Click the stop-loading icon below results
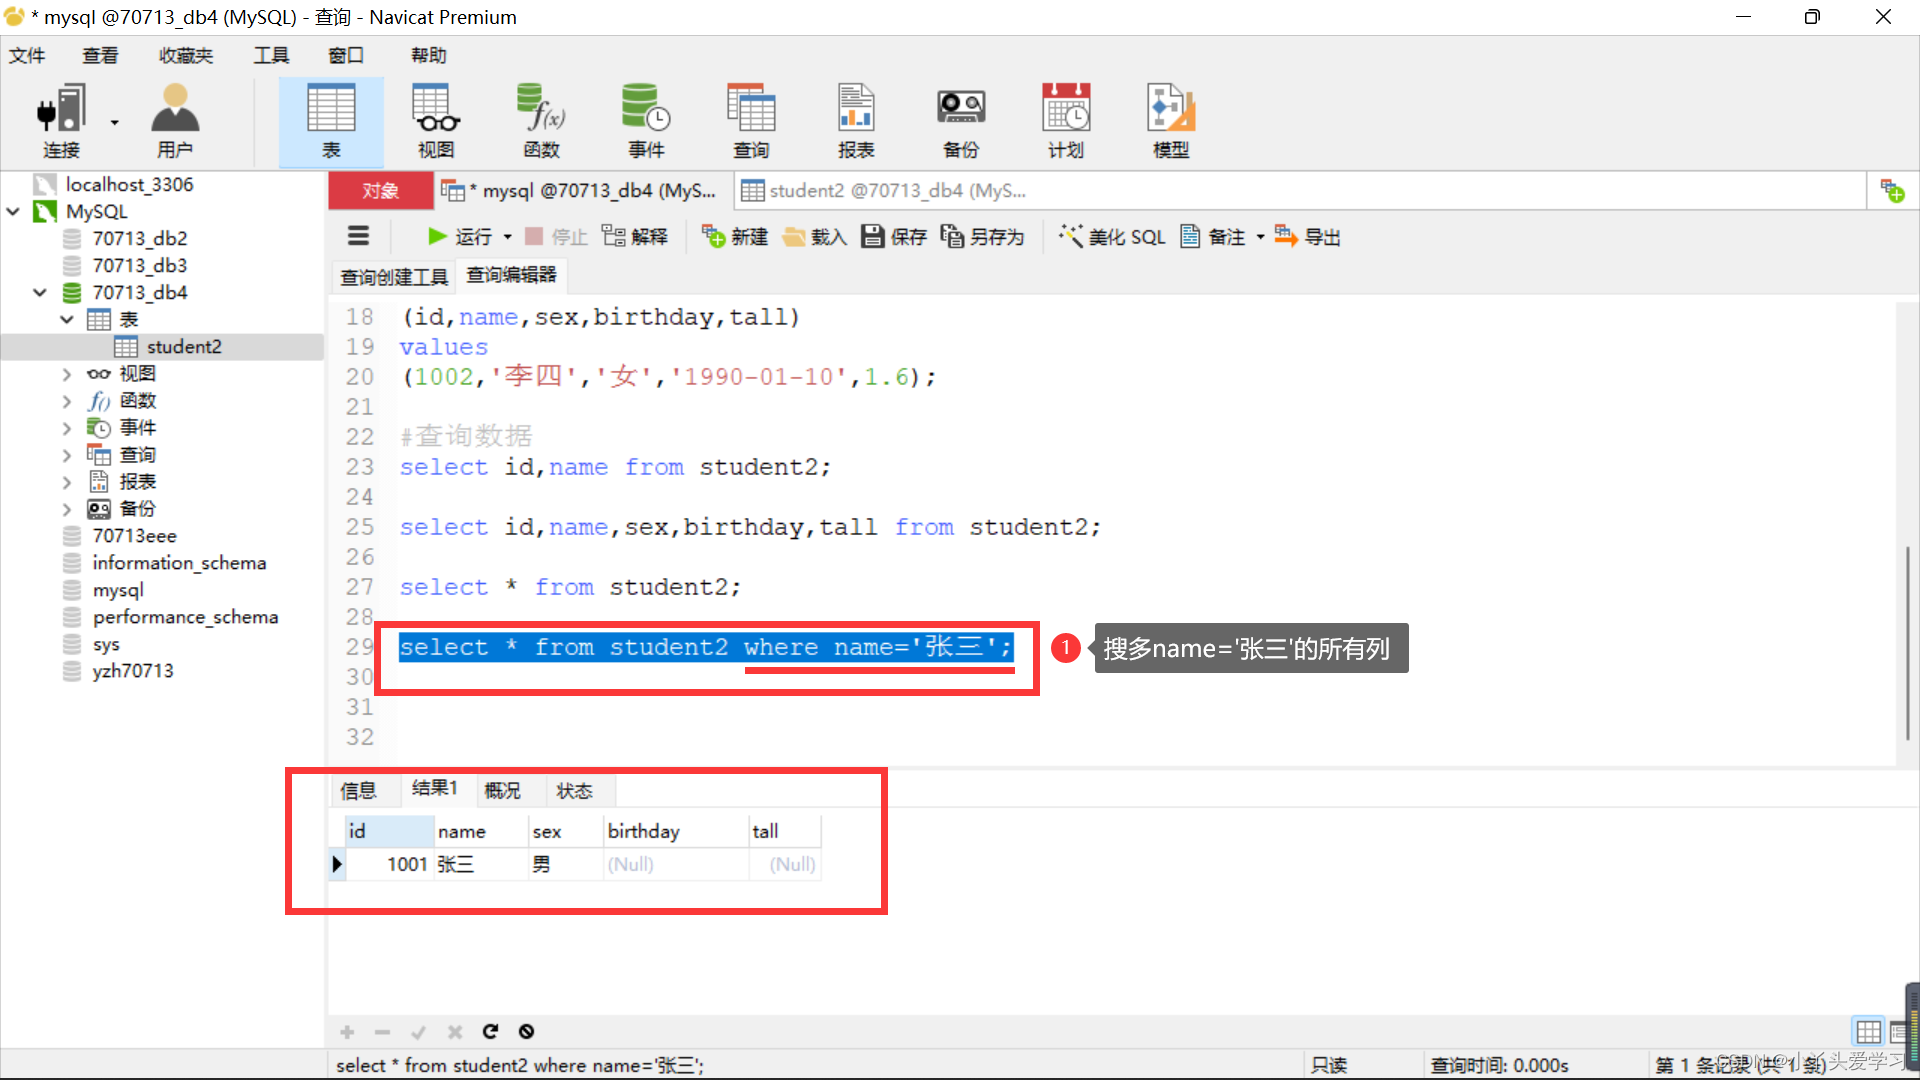Screen dimensions: 1920x1080 526,1031
